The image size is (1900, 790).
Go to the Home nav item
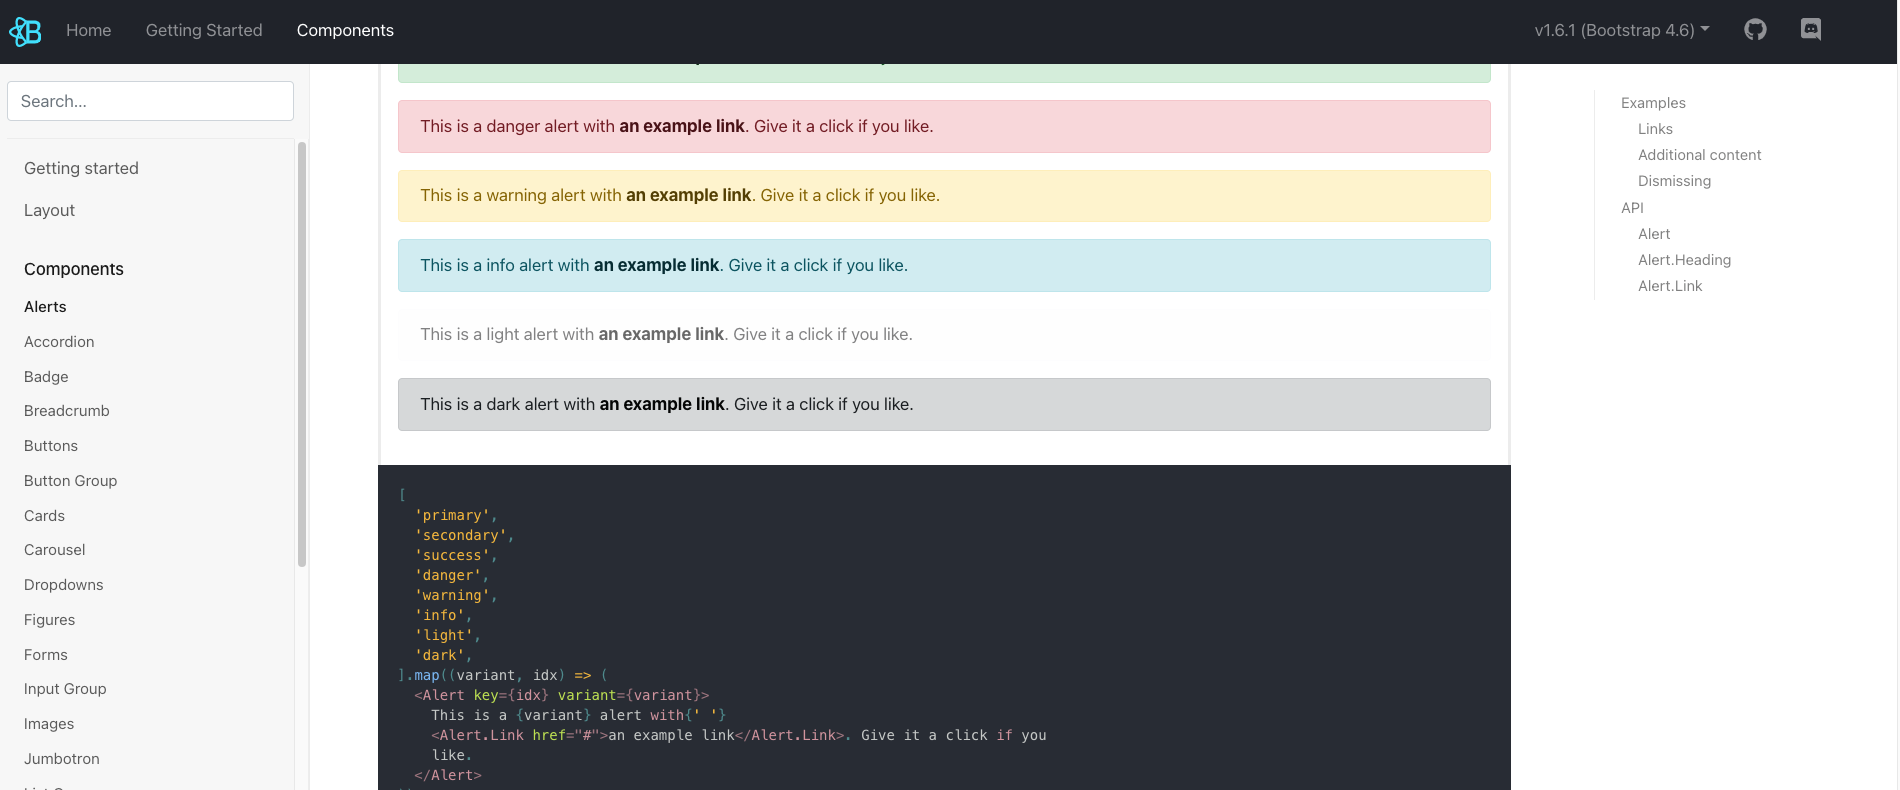point(89,30)
